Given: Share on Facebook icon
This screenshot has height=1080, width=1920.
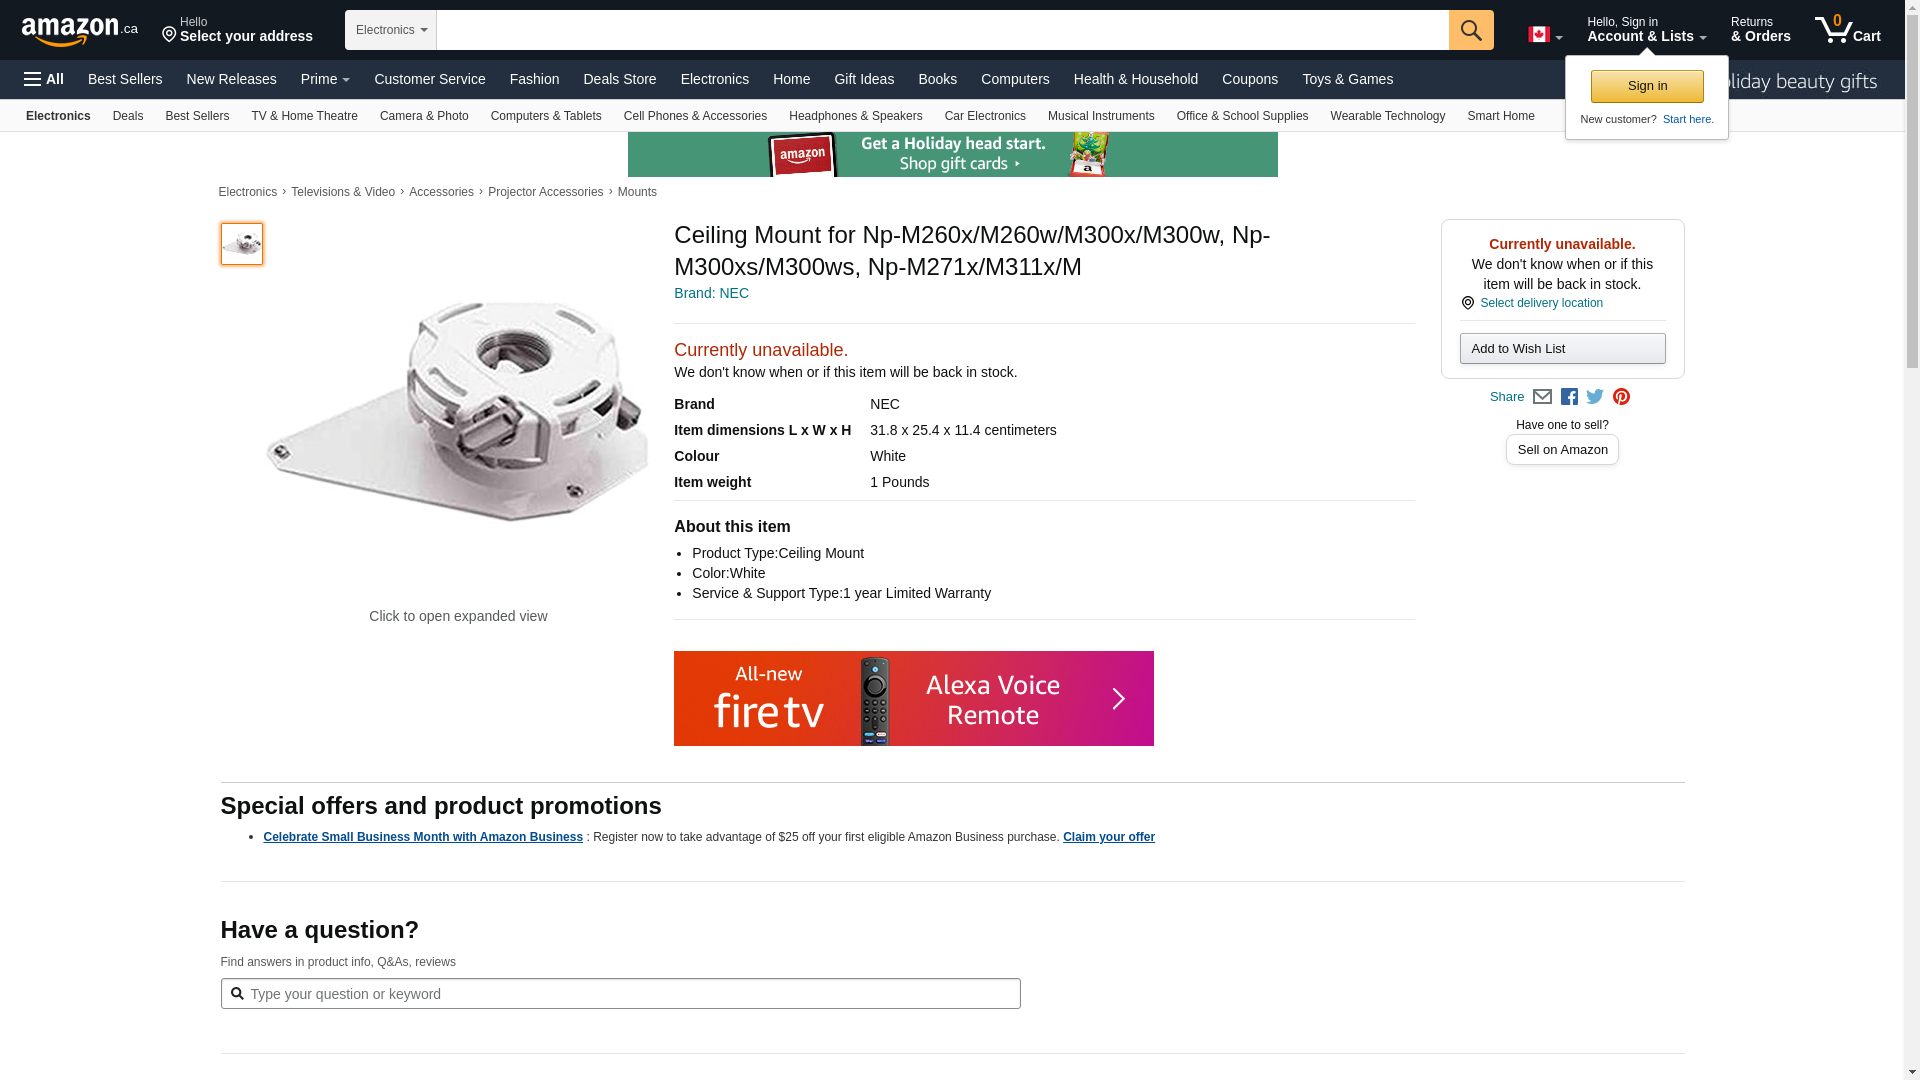Looking at the screenshot, I should pos(1569,397).
